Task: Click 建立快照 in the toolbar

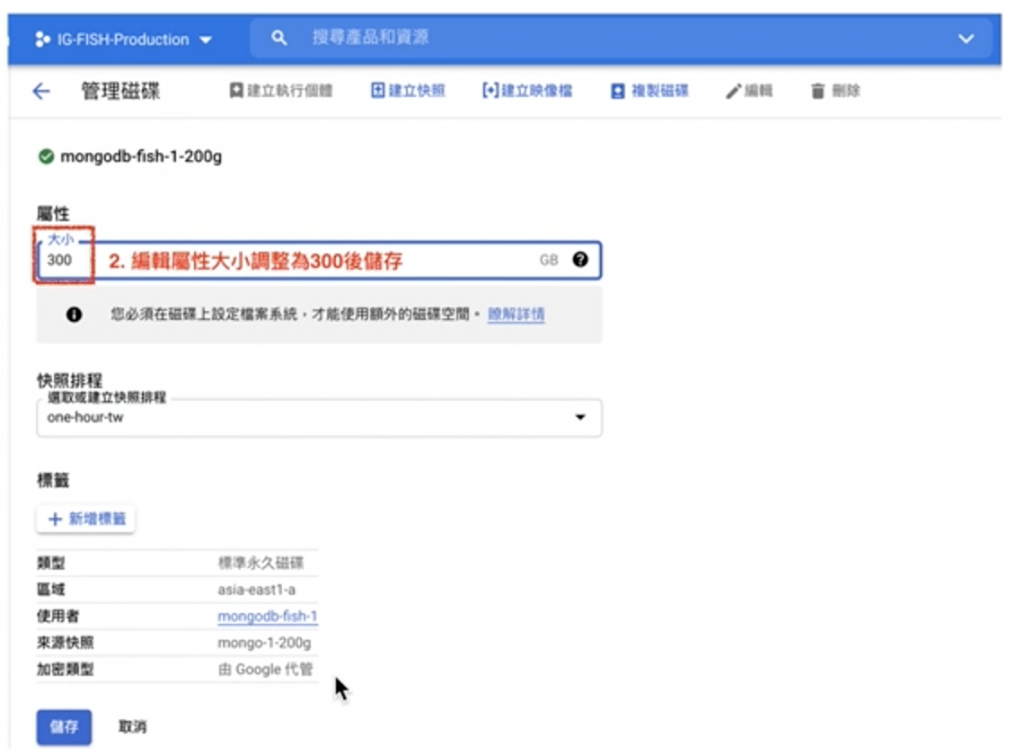Action: tap(408, 91)
